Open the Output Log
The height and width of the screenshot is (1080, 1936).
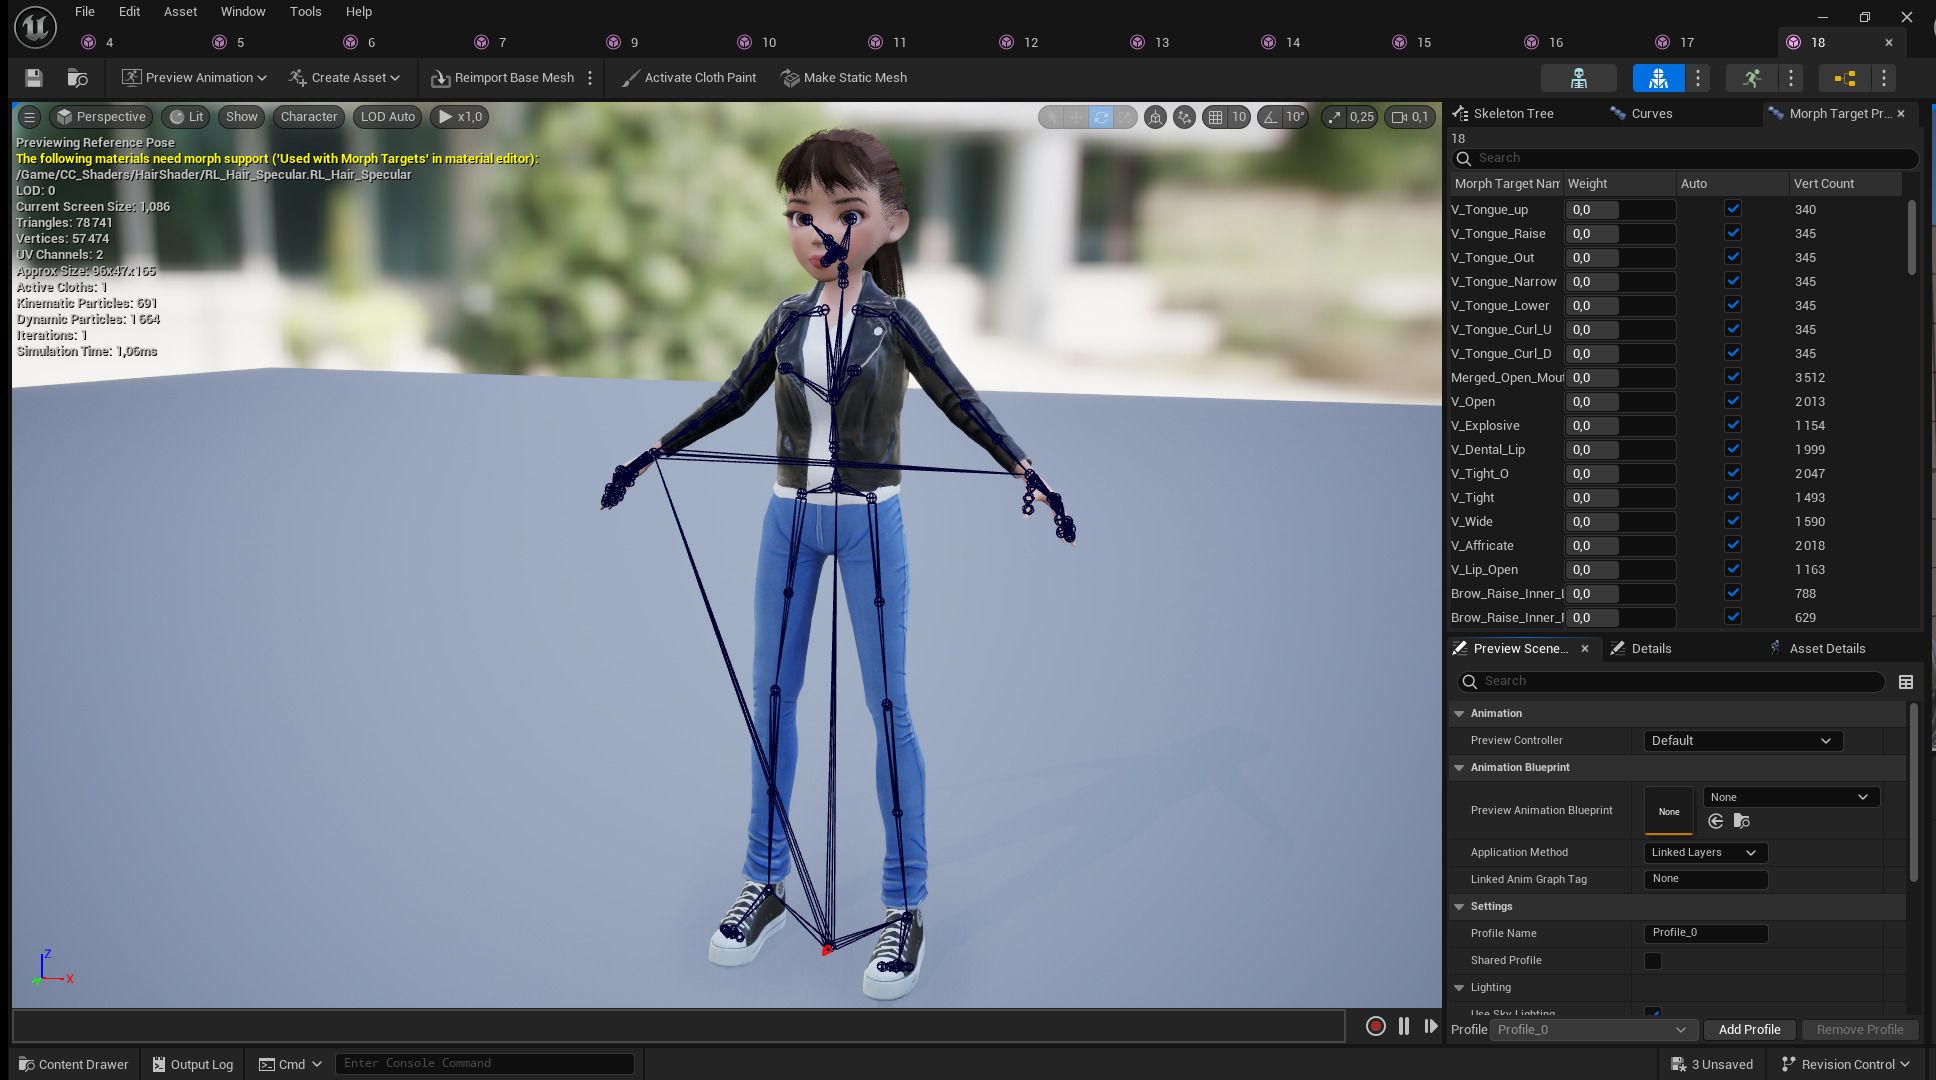193,1064
